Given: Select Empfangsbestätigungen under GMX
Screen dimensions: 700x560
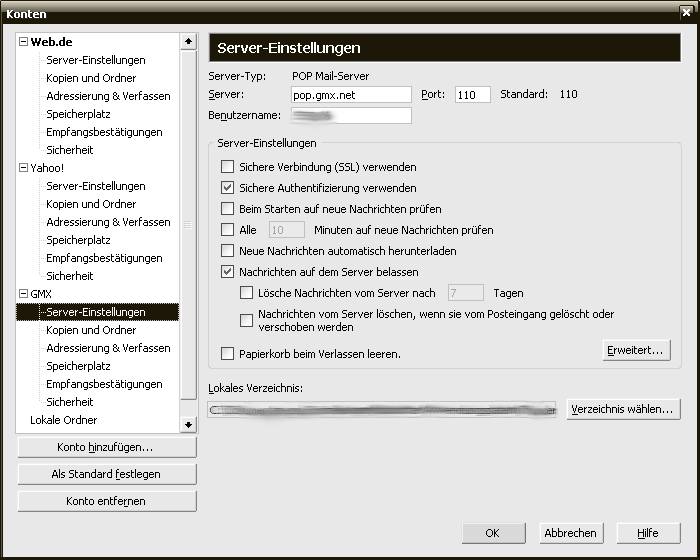Looking at the screenshot, I should coord(104,384).
